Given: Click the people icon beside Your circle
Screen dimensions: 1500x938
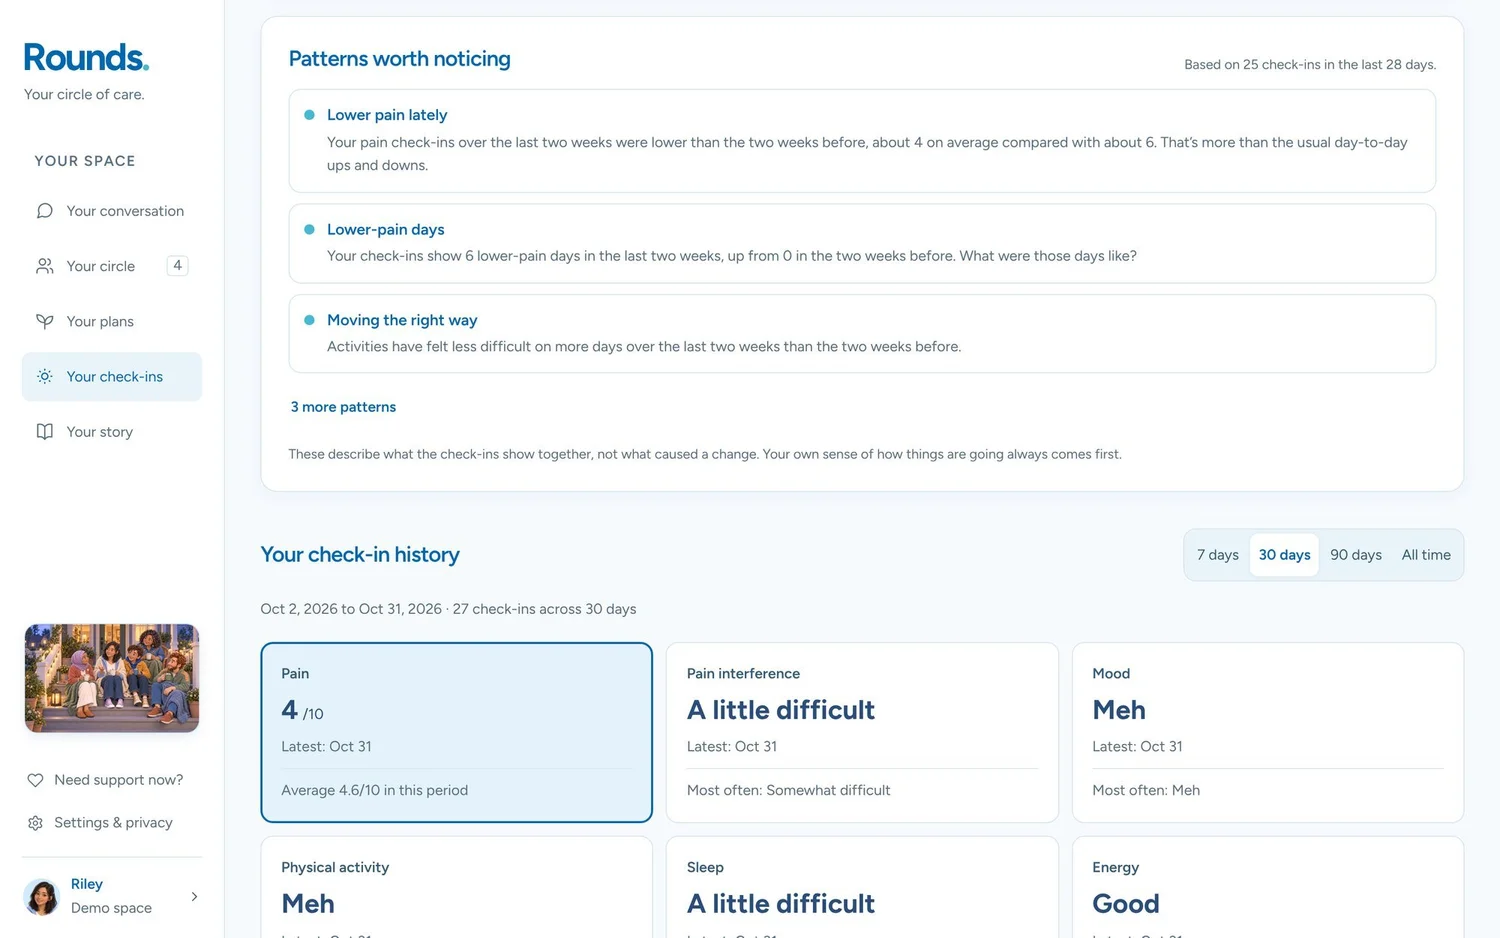Looking at the screenshot, I should pos(45,266).
